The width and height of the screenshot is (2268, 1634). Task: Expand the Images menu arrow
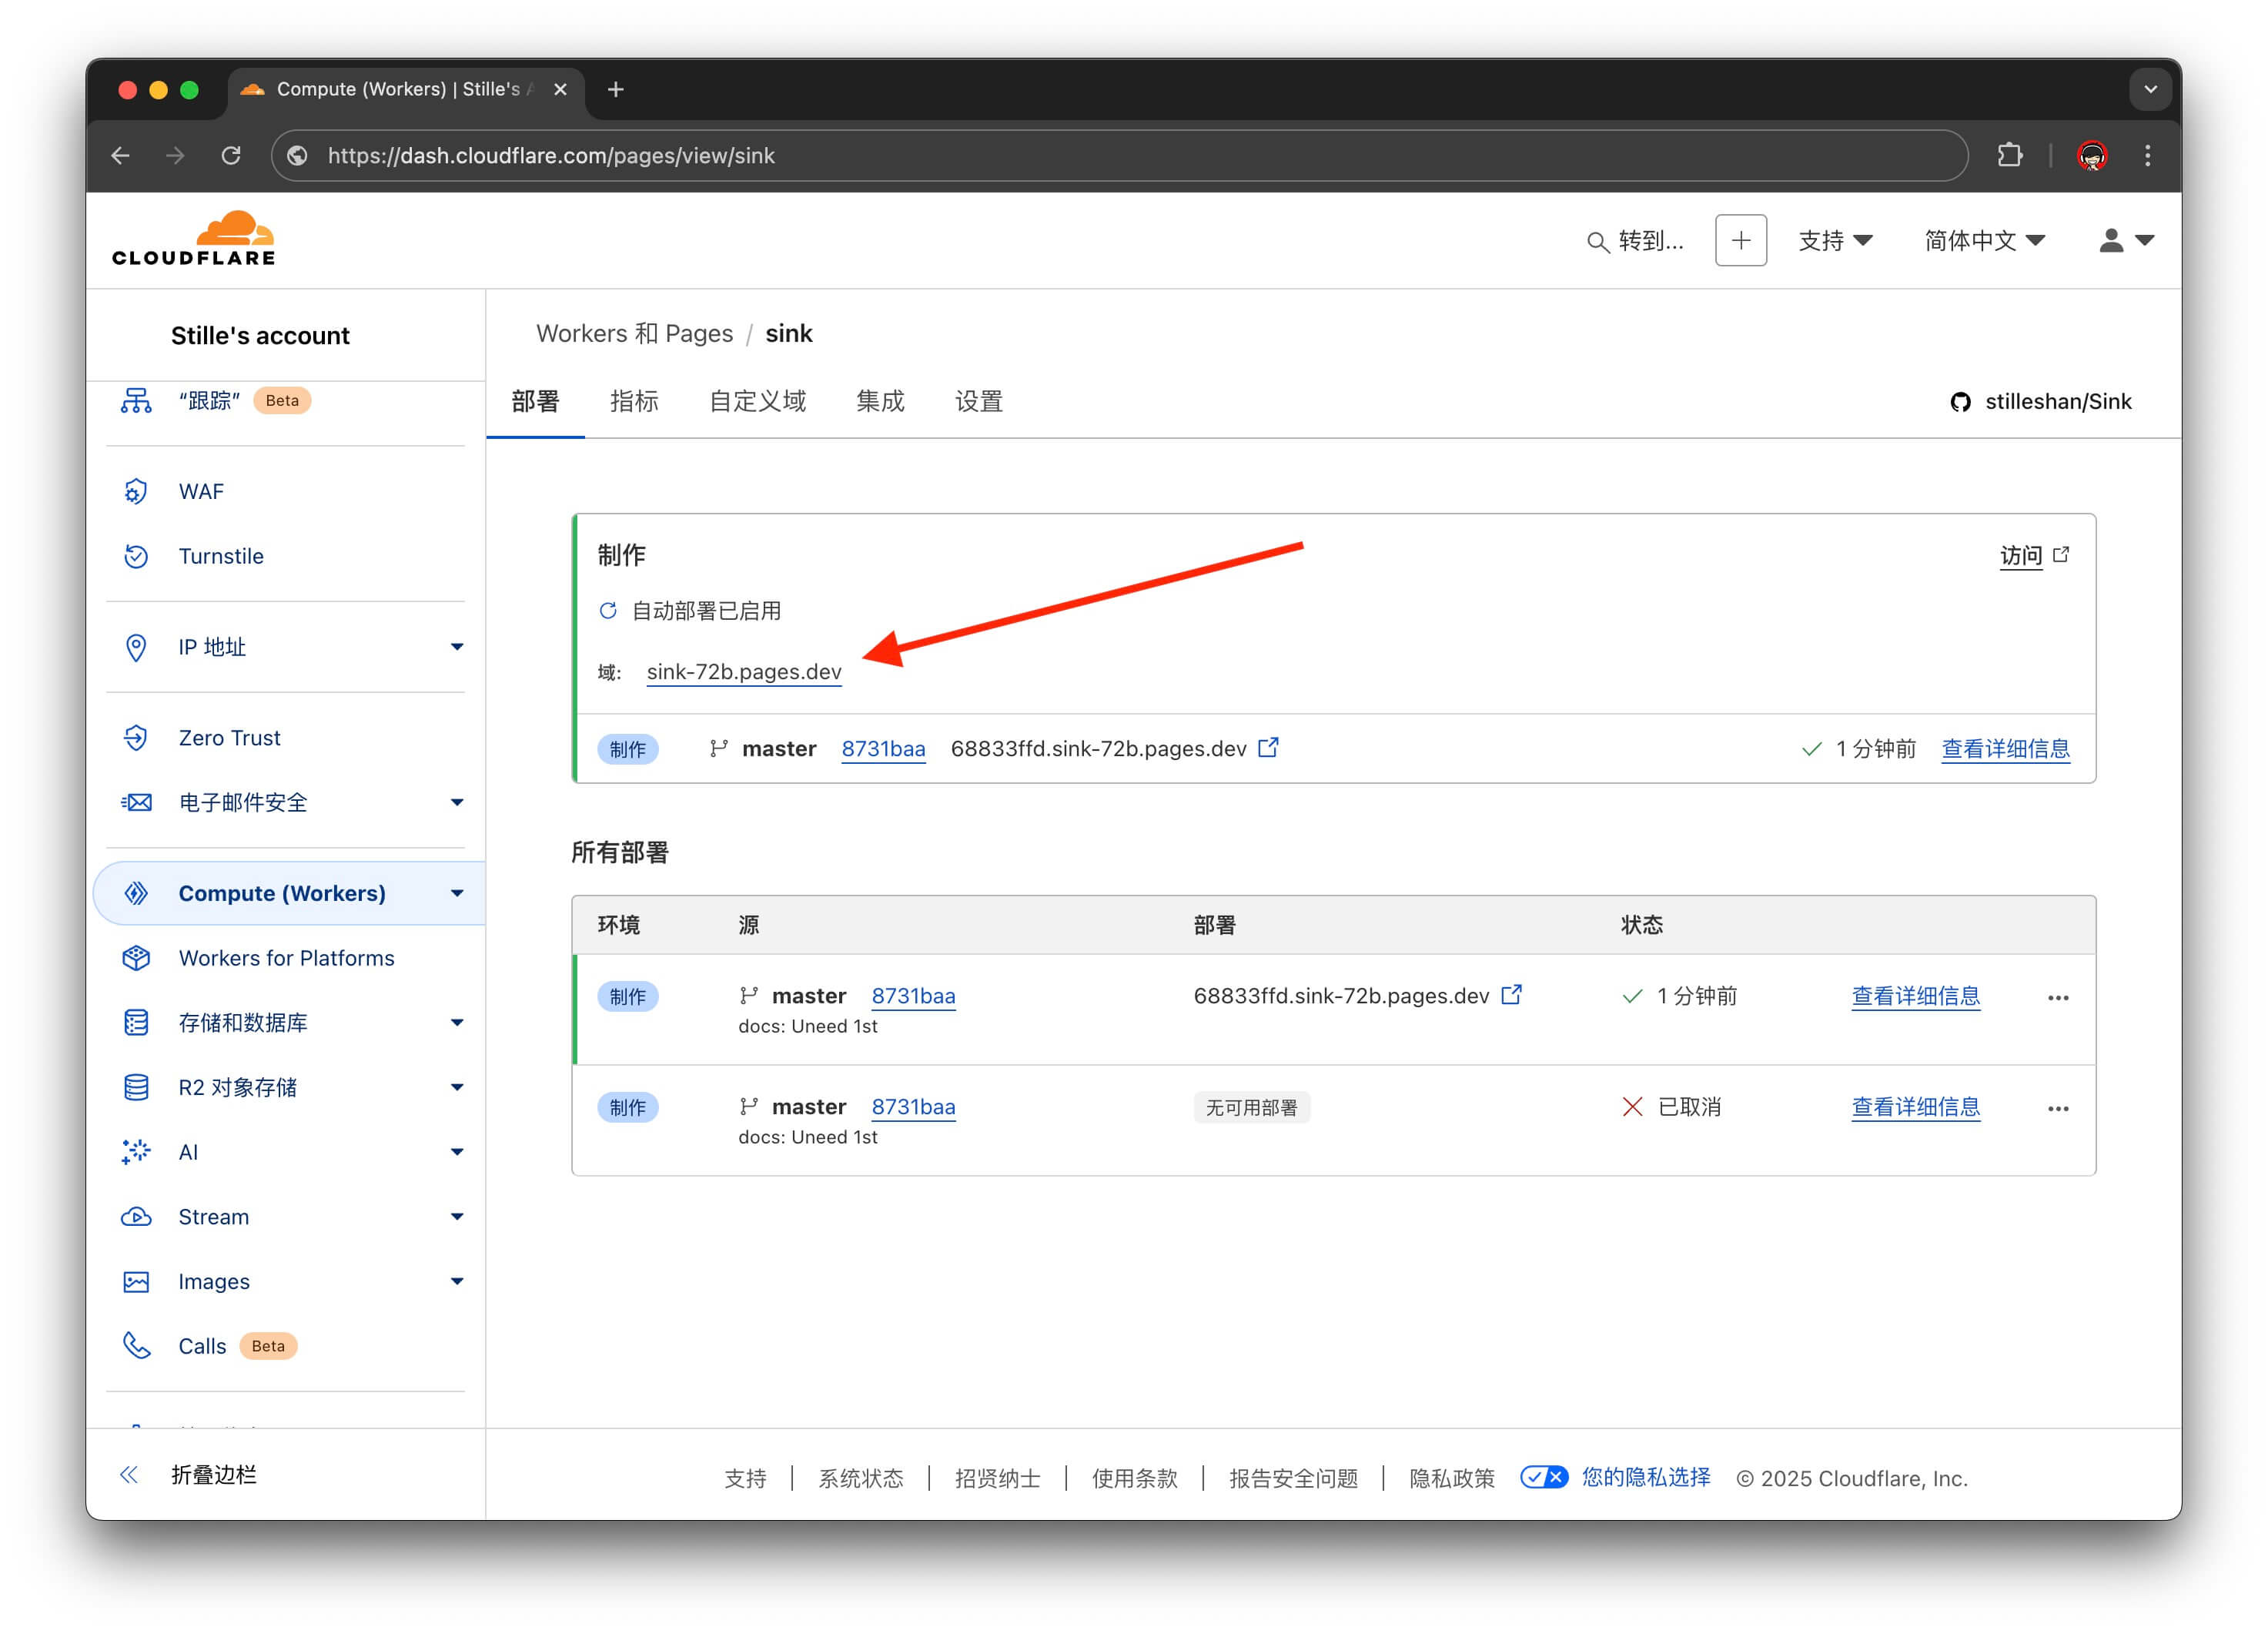457,1282
